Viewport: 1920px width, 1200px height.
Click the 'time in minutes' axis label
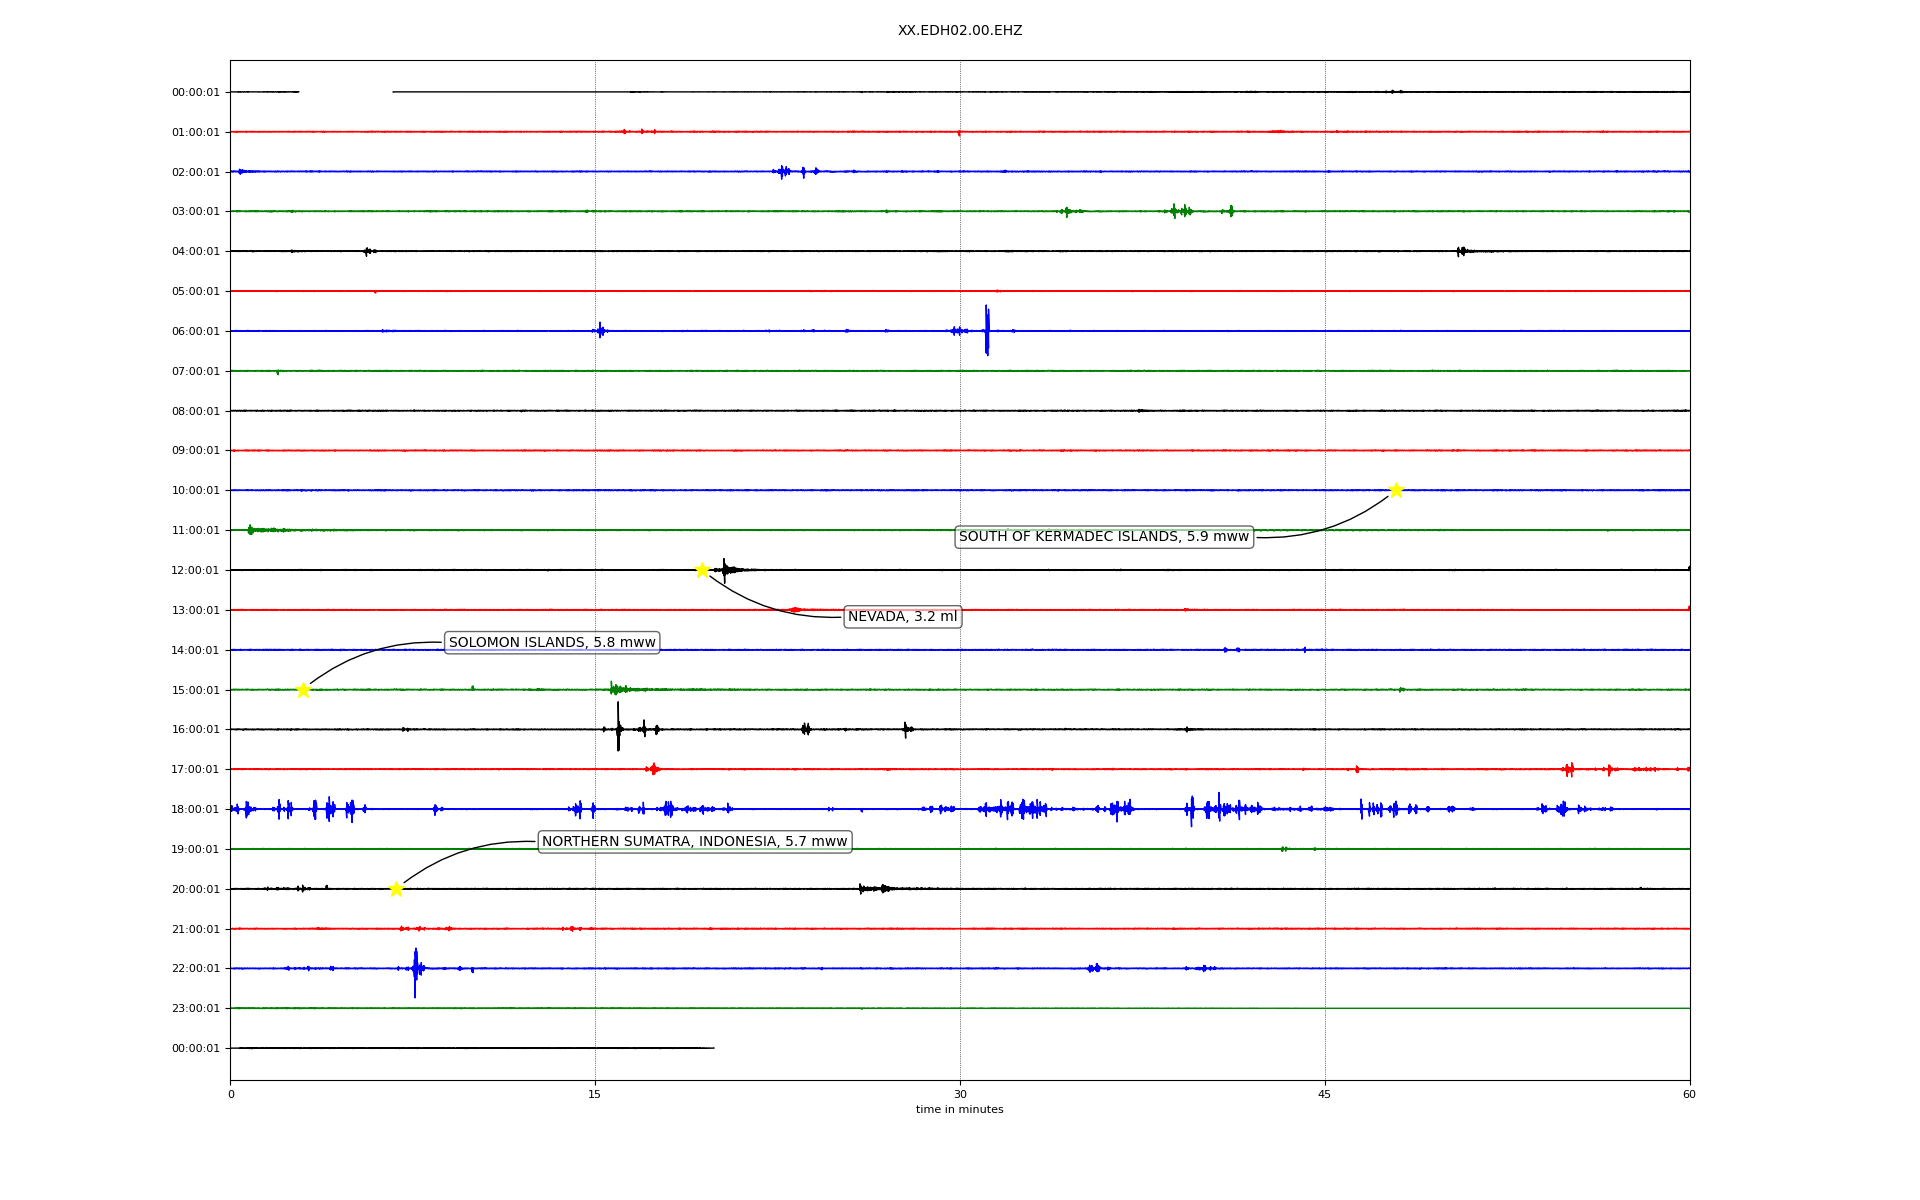(959, 1110)
